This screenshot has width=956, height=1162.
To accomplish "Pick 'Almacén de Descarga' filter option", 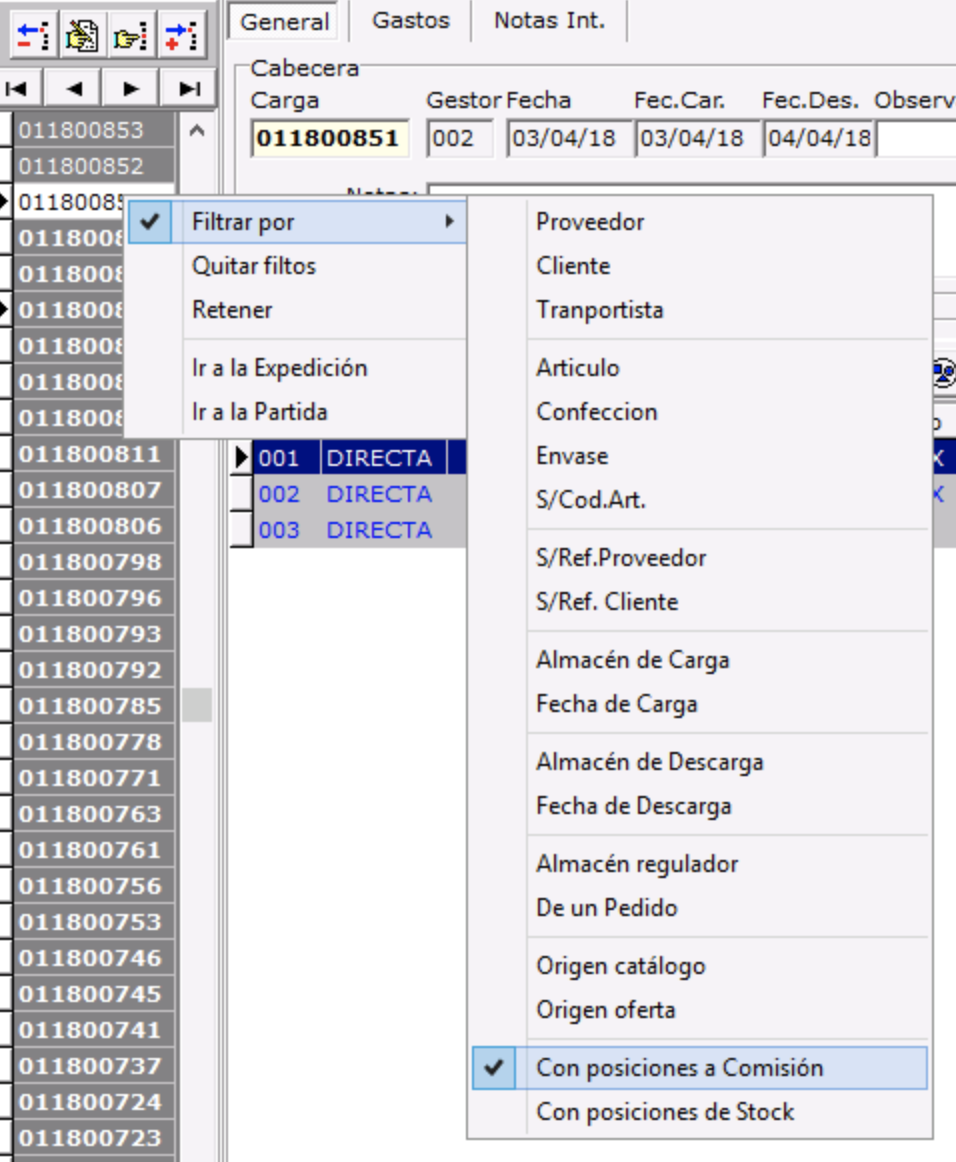I will point(649,762).
